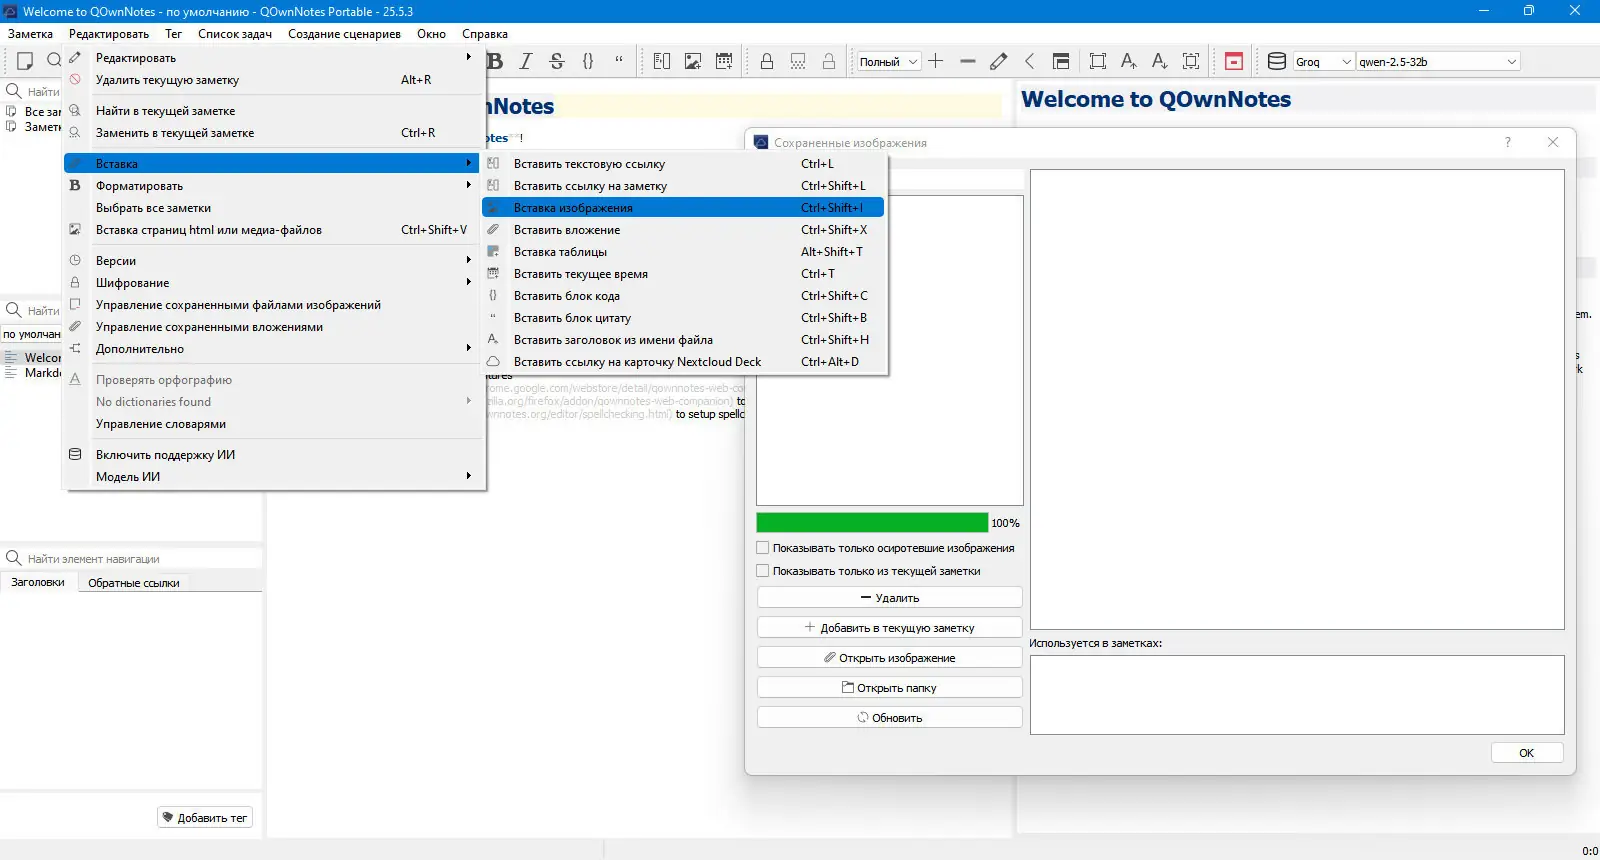Expand the 'Модель ИИ' submenu
1600x860 pixels.
click(x=274, y=477)
